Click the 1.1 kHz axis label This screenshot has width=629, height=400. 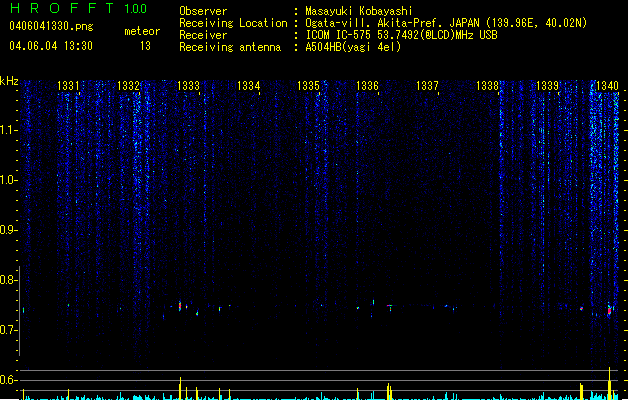pyautogui.click(x=8, y=130)
